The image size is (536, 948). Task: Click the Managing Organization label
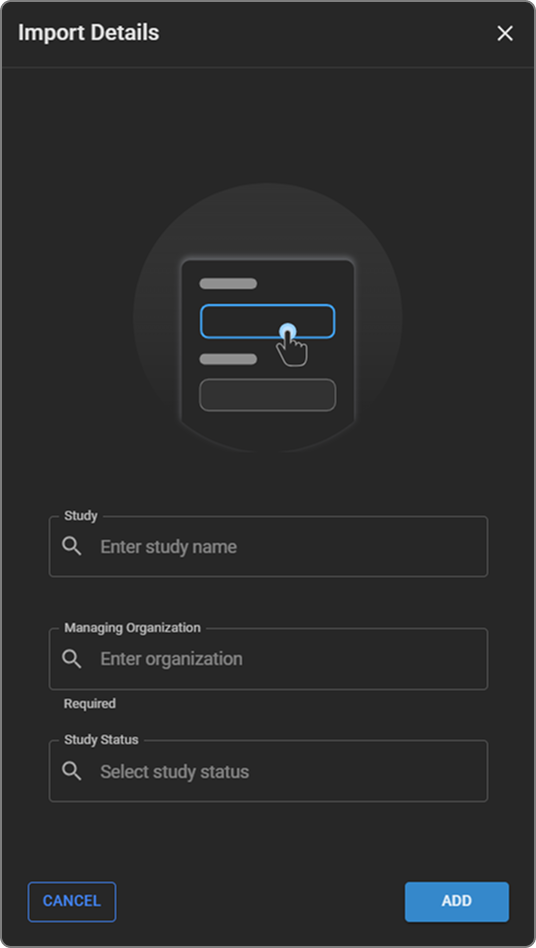click(x=132, y=628)
